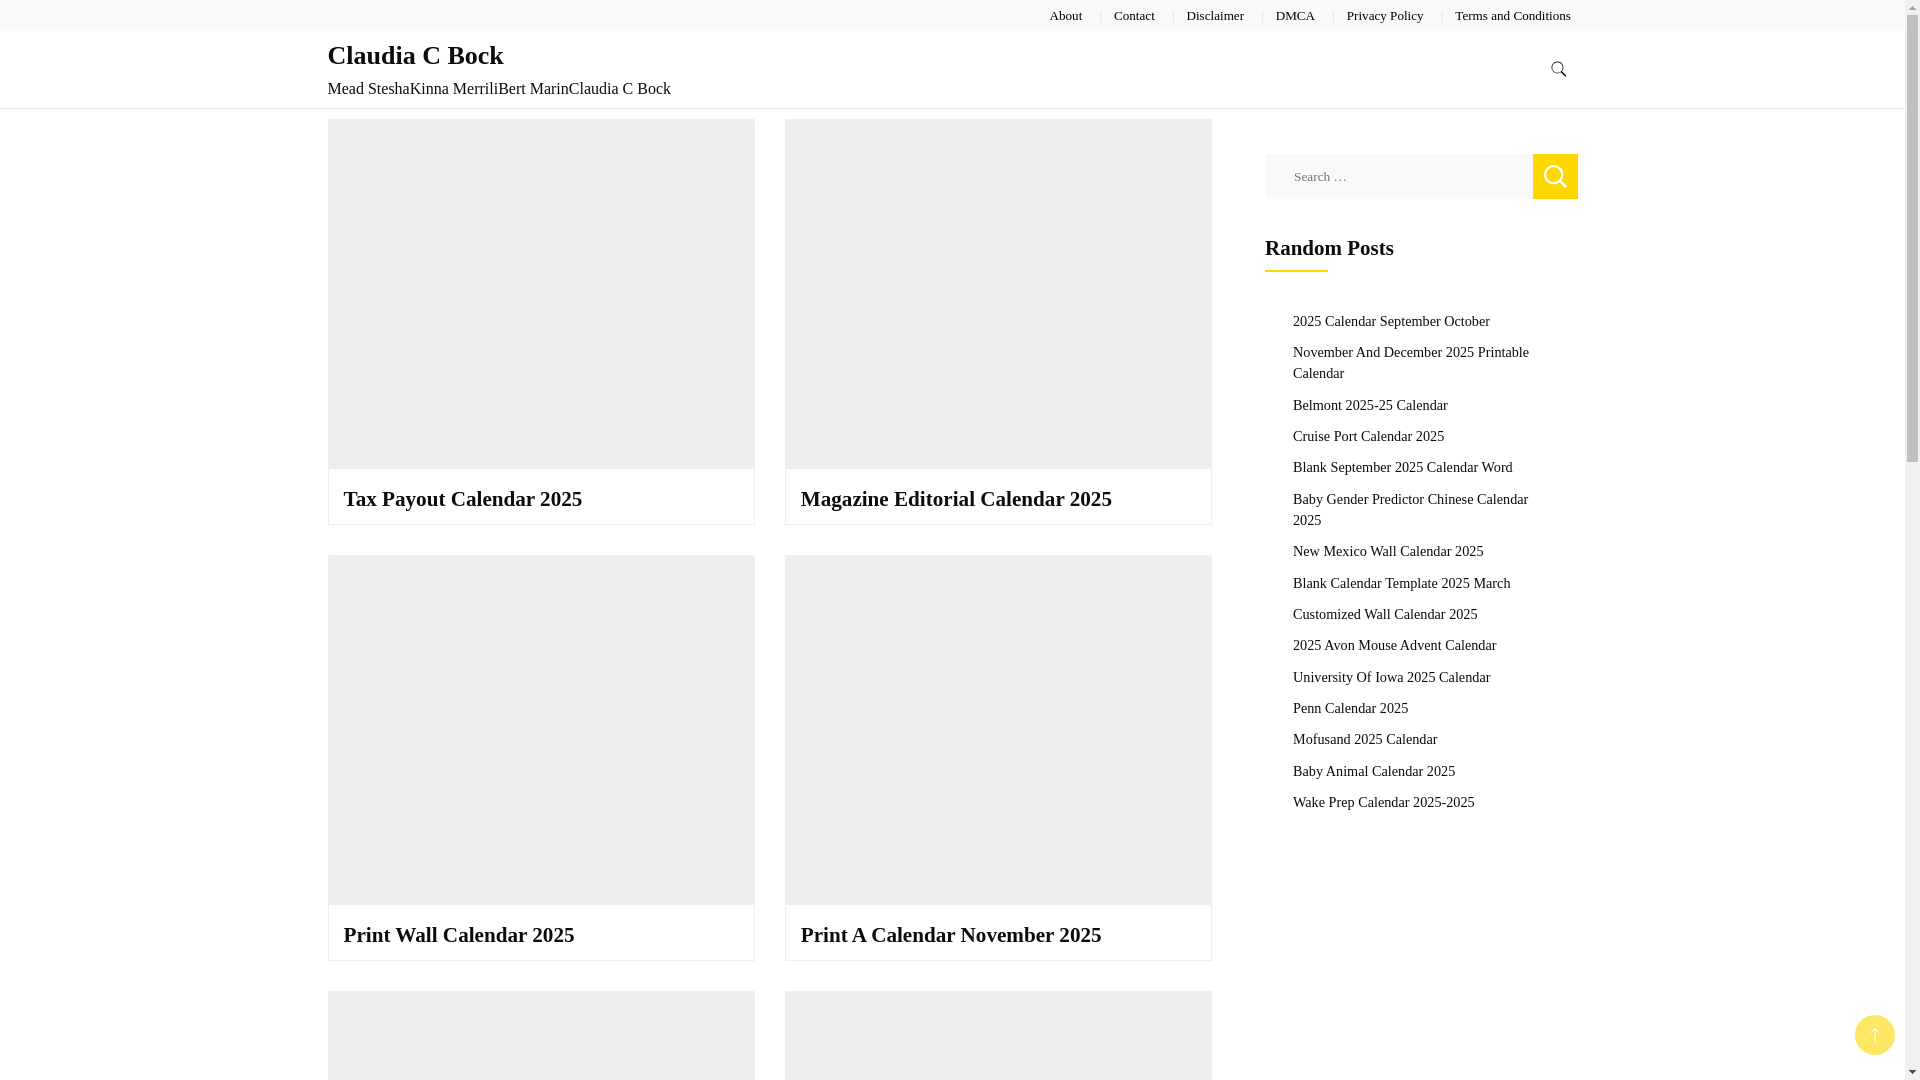Open the About menu item

1065,15
